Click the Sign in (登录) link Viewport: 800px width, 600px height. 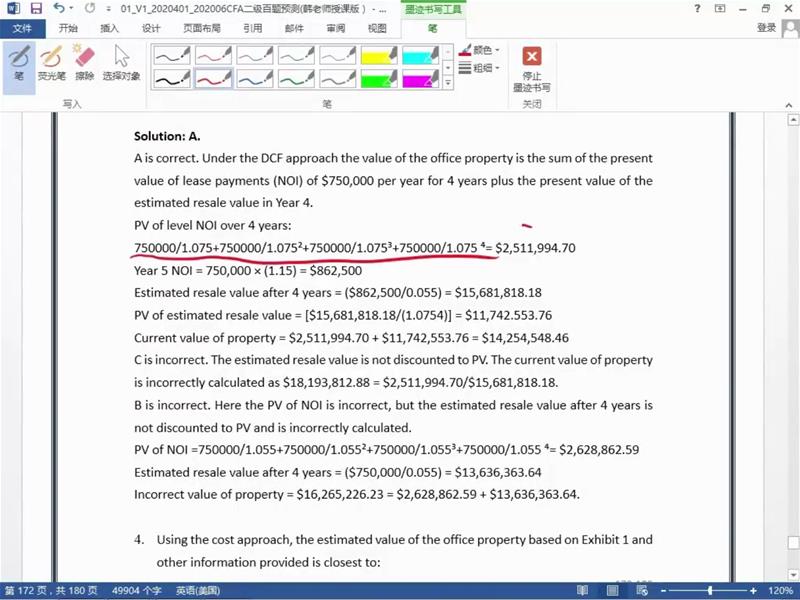(x=767, y=28)
